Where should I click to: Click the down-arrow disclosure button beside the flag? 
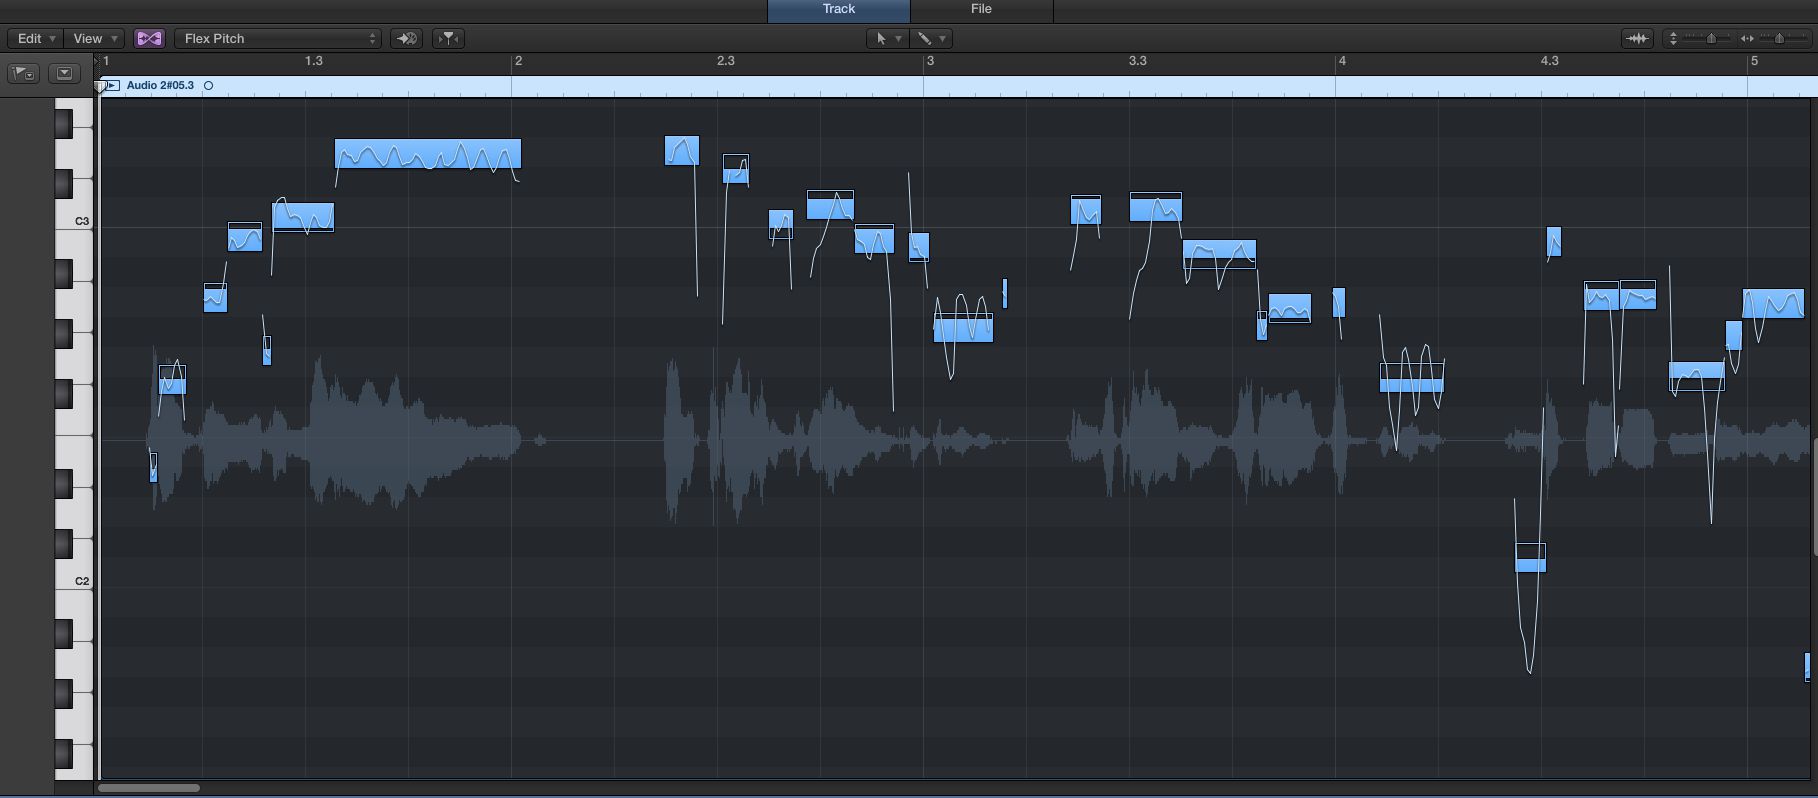tap(65, 73)
